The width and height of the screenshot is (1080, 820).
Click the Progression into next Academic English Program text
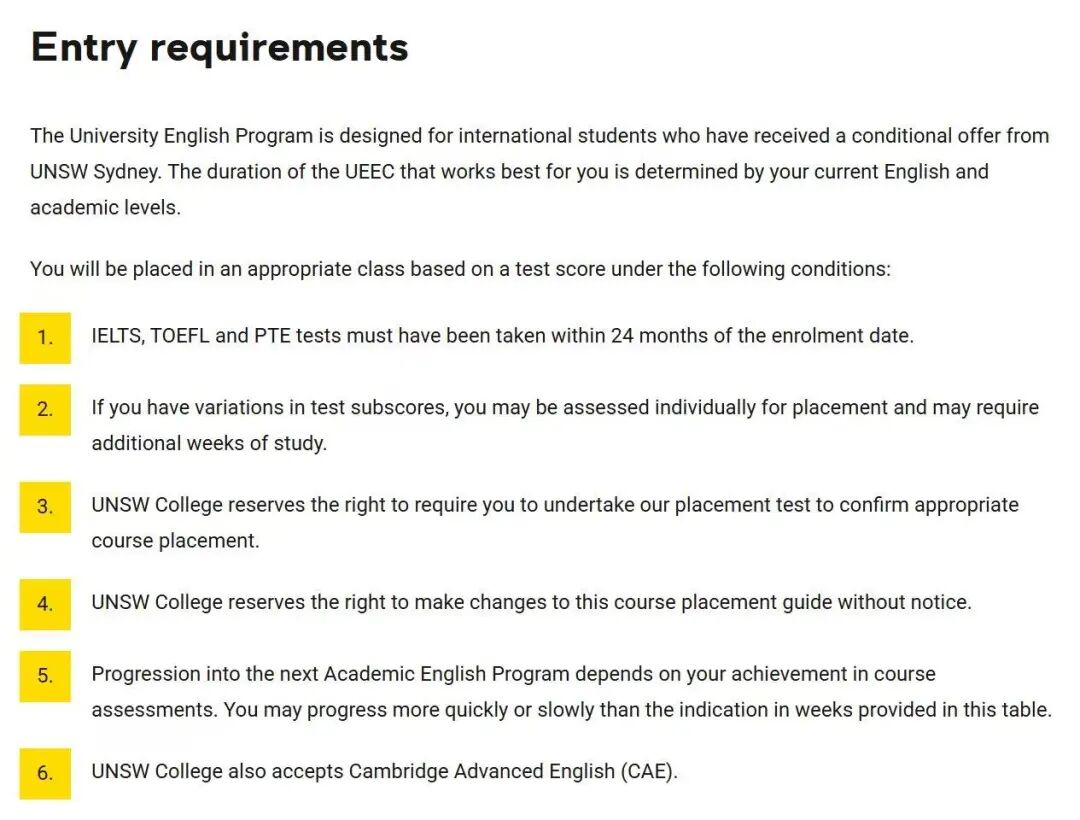click(513, 674)
